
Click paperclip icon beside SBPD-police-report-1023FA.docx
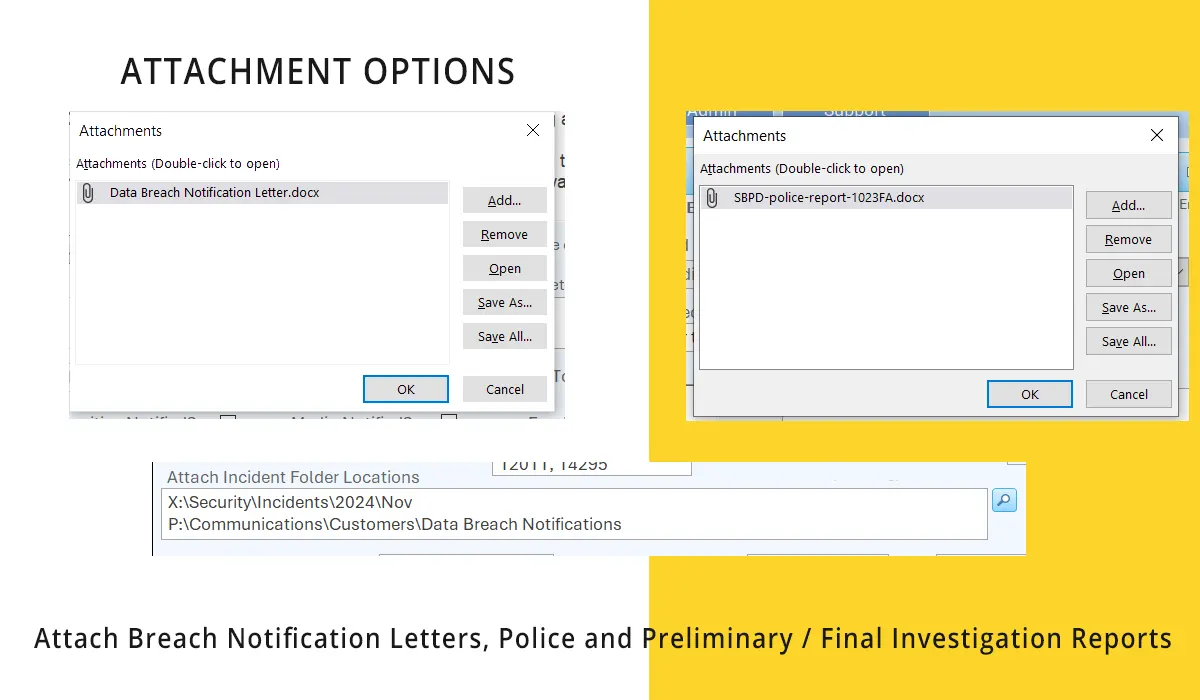pos(712,198)
